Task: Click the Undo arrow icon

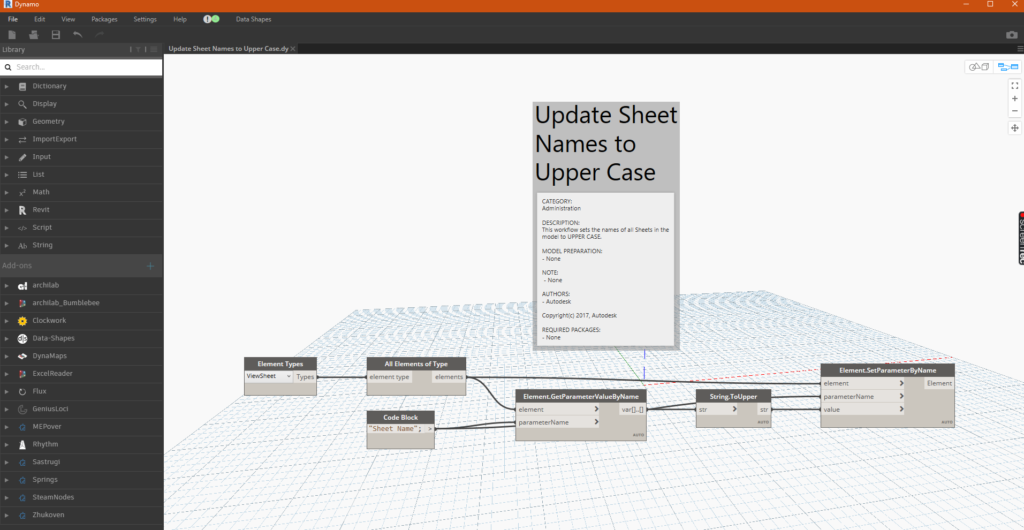Action: (78, 35)
